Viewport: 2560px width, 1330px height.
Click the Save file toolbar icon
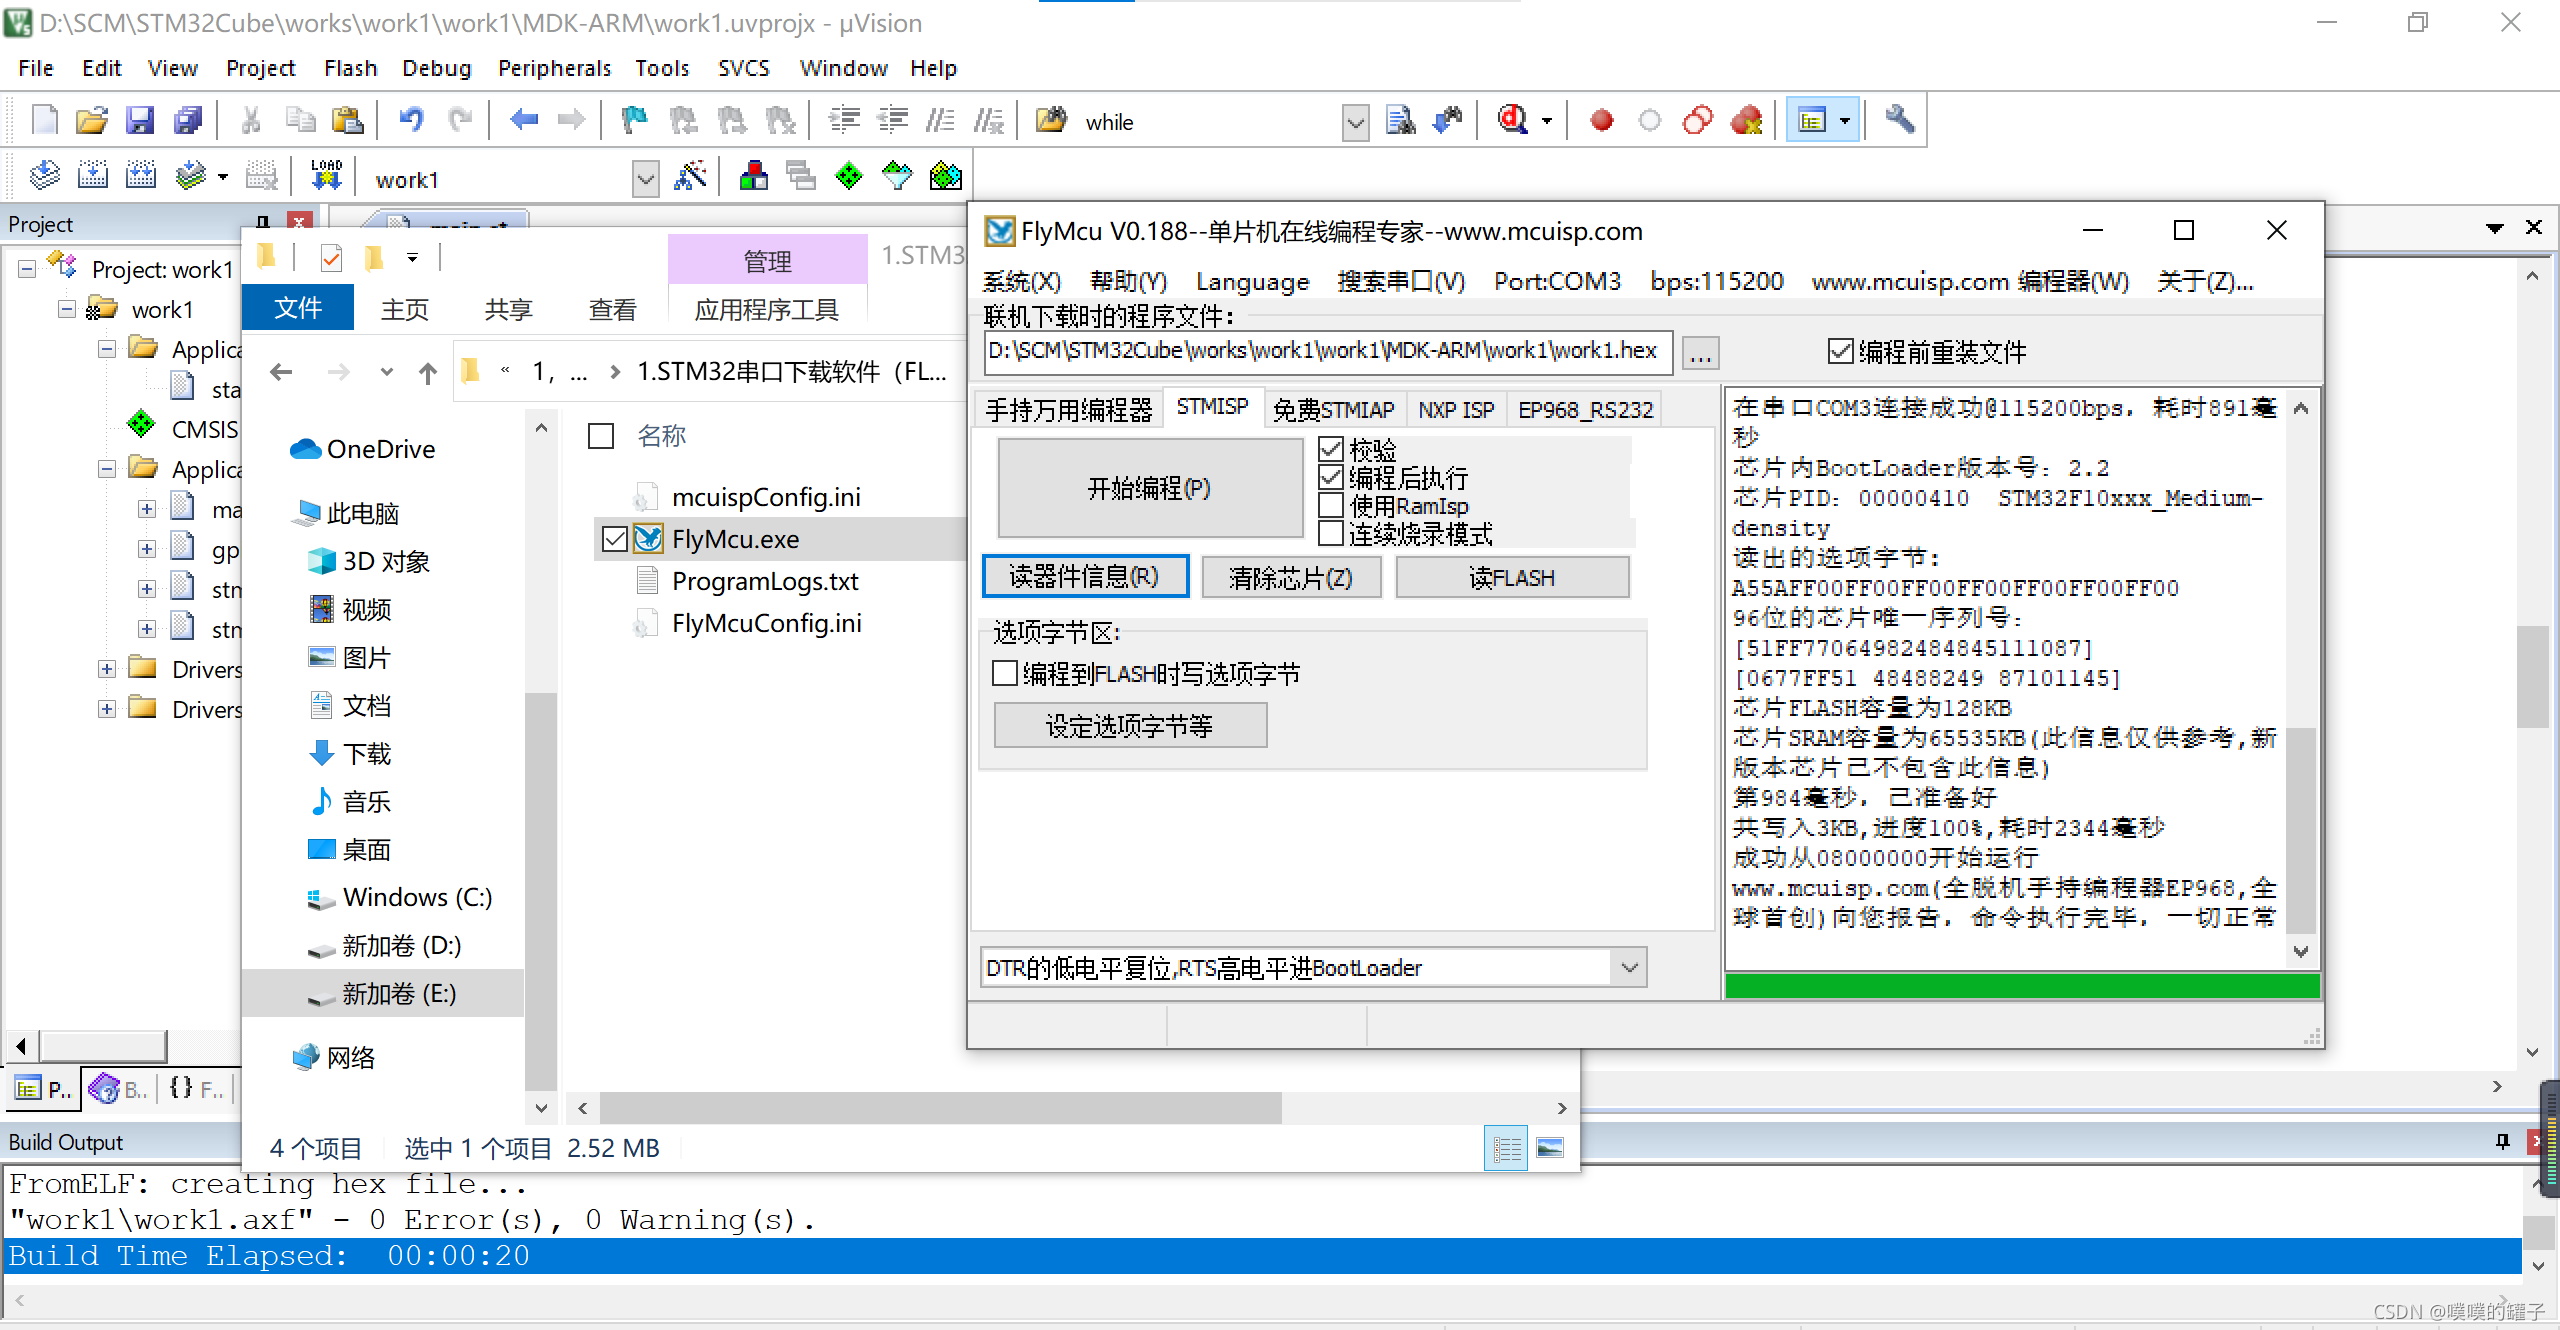(140, 121)
